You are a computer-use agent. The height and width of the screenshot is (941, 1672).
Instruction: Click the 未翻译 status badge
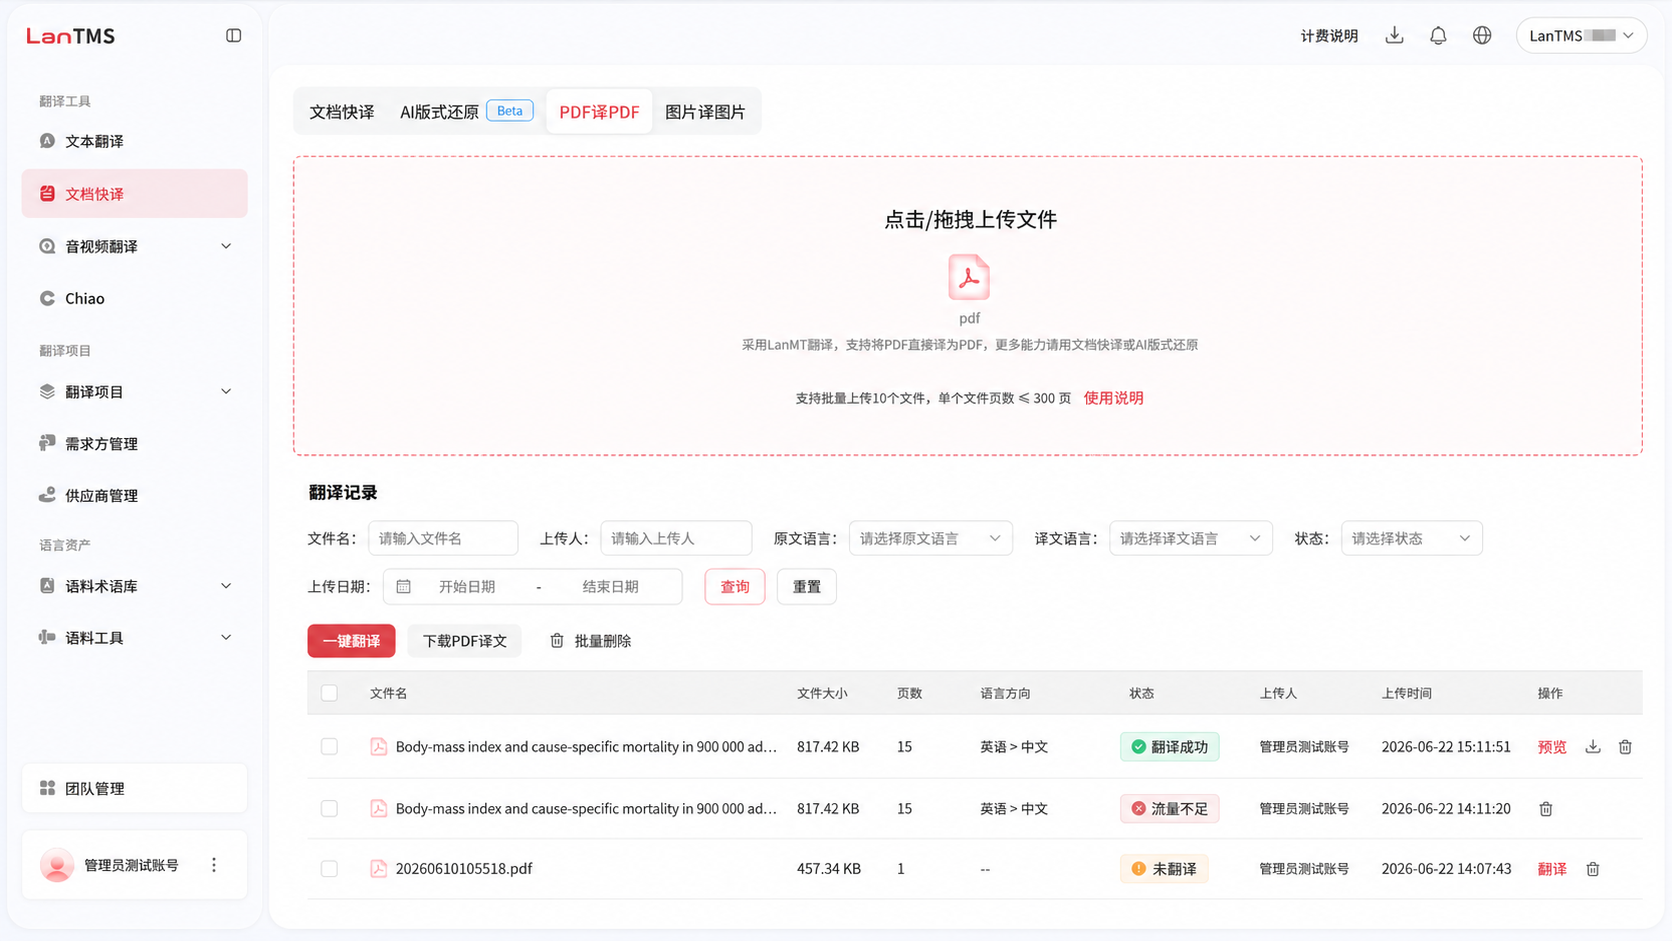pos(1164,869)
